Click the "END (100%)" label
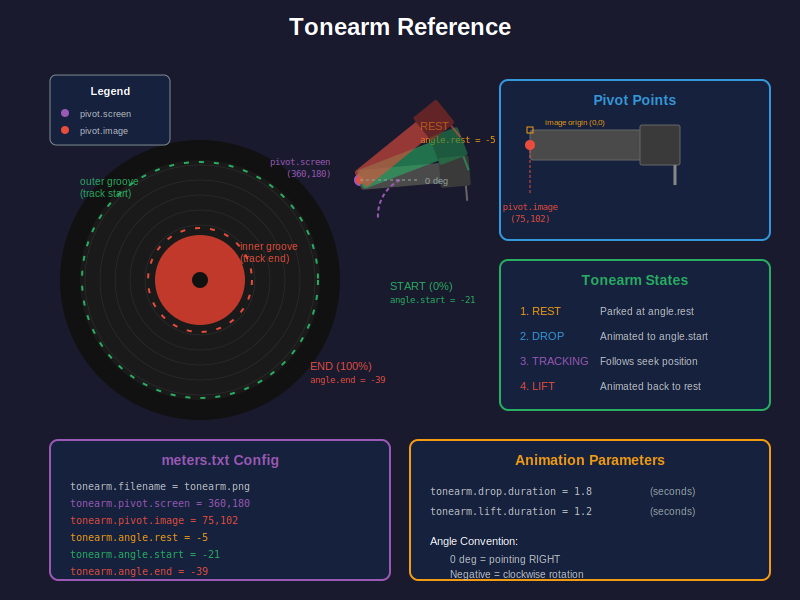Image resolution: width=800 pixels, height=600 pixels. [341, 366]
